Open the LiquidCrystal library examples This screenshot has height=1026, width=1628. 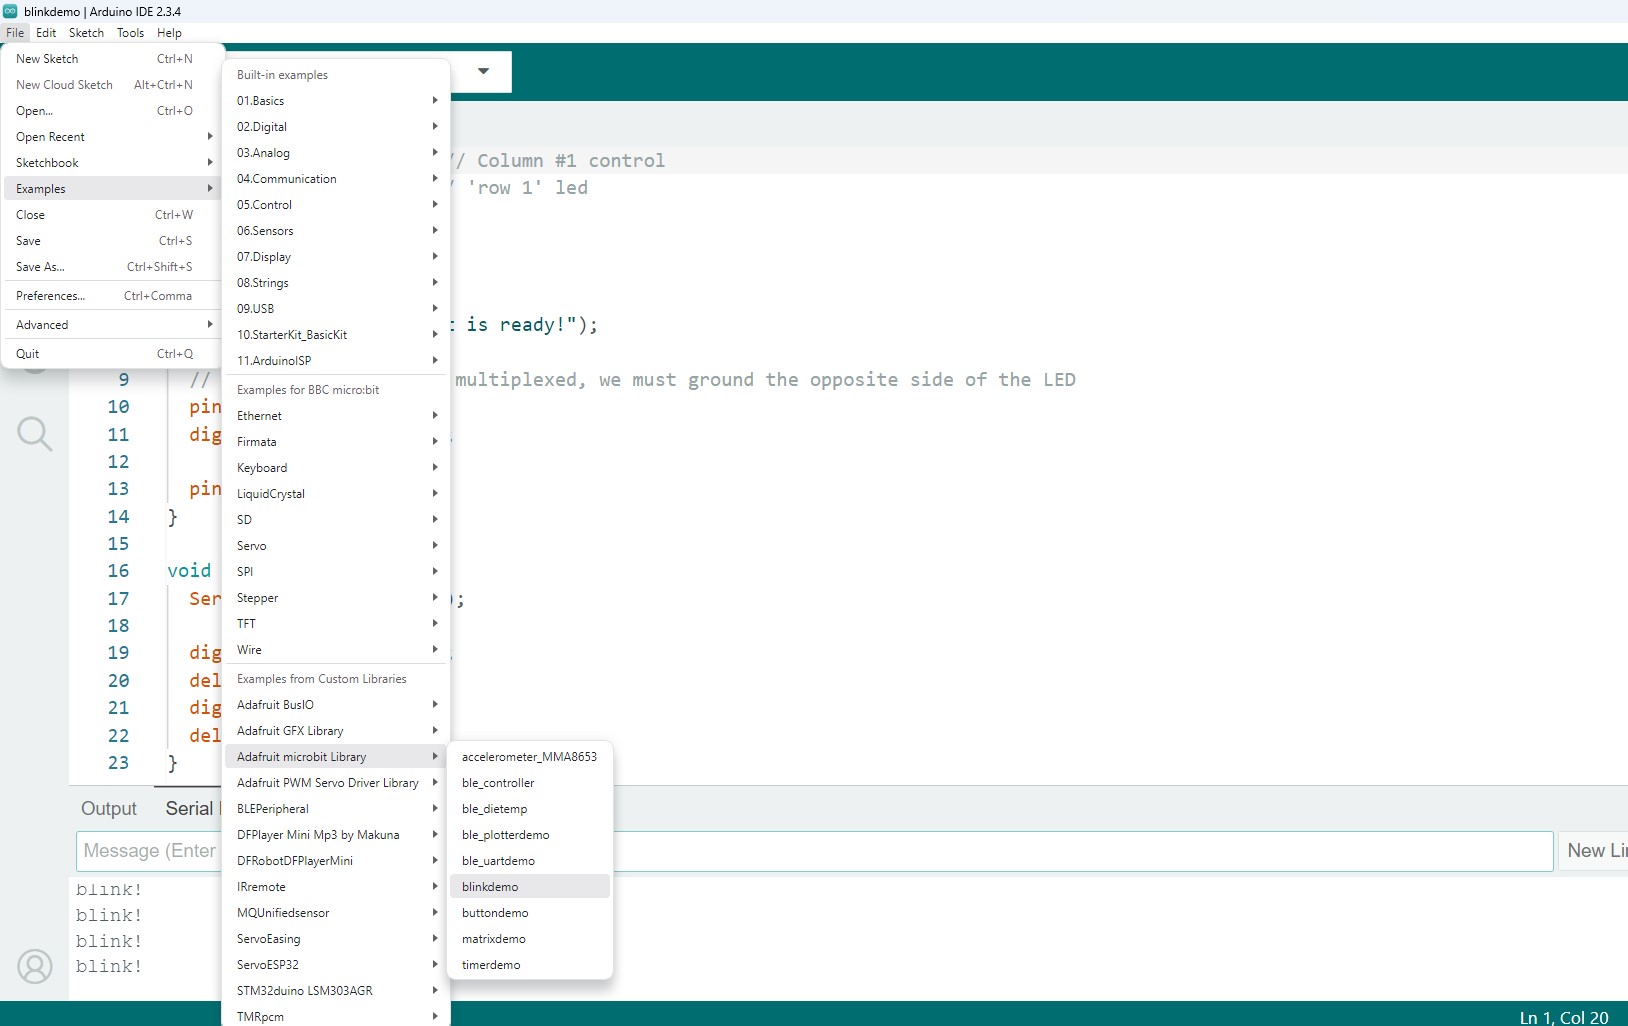coord(336,494)
